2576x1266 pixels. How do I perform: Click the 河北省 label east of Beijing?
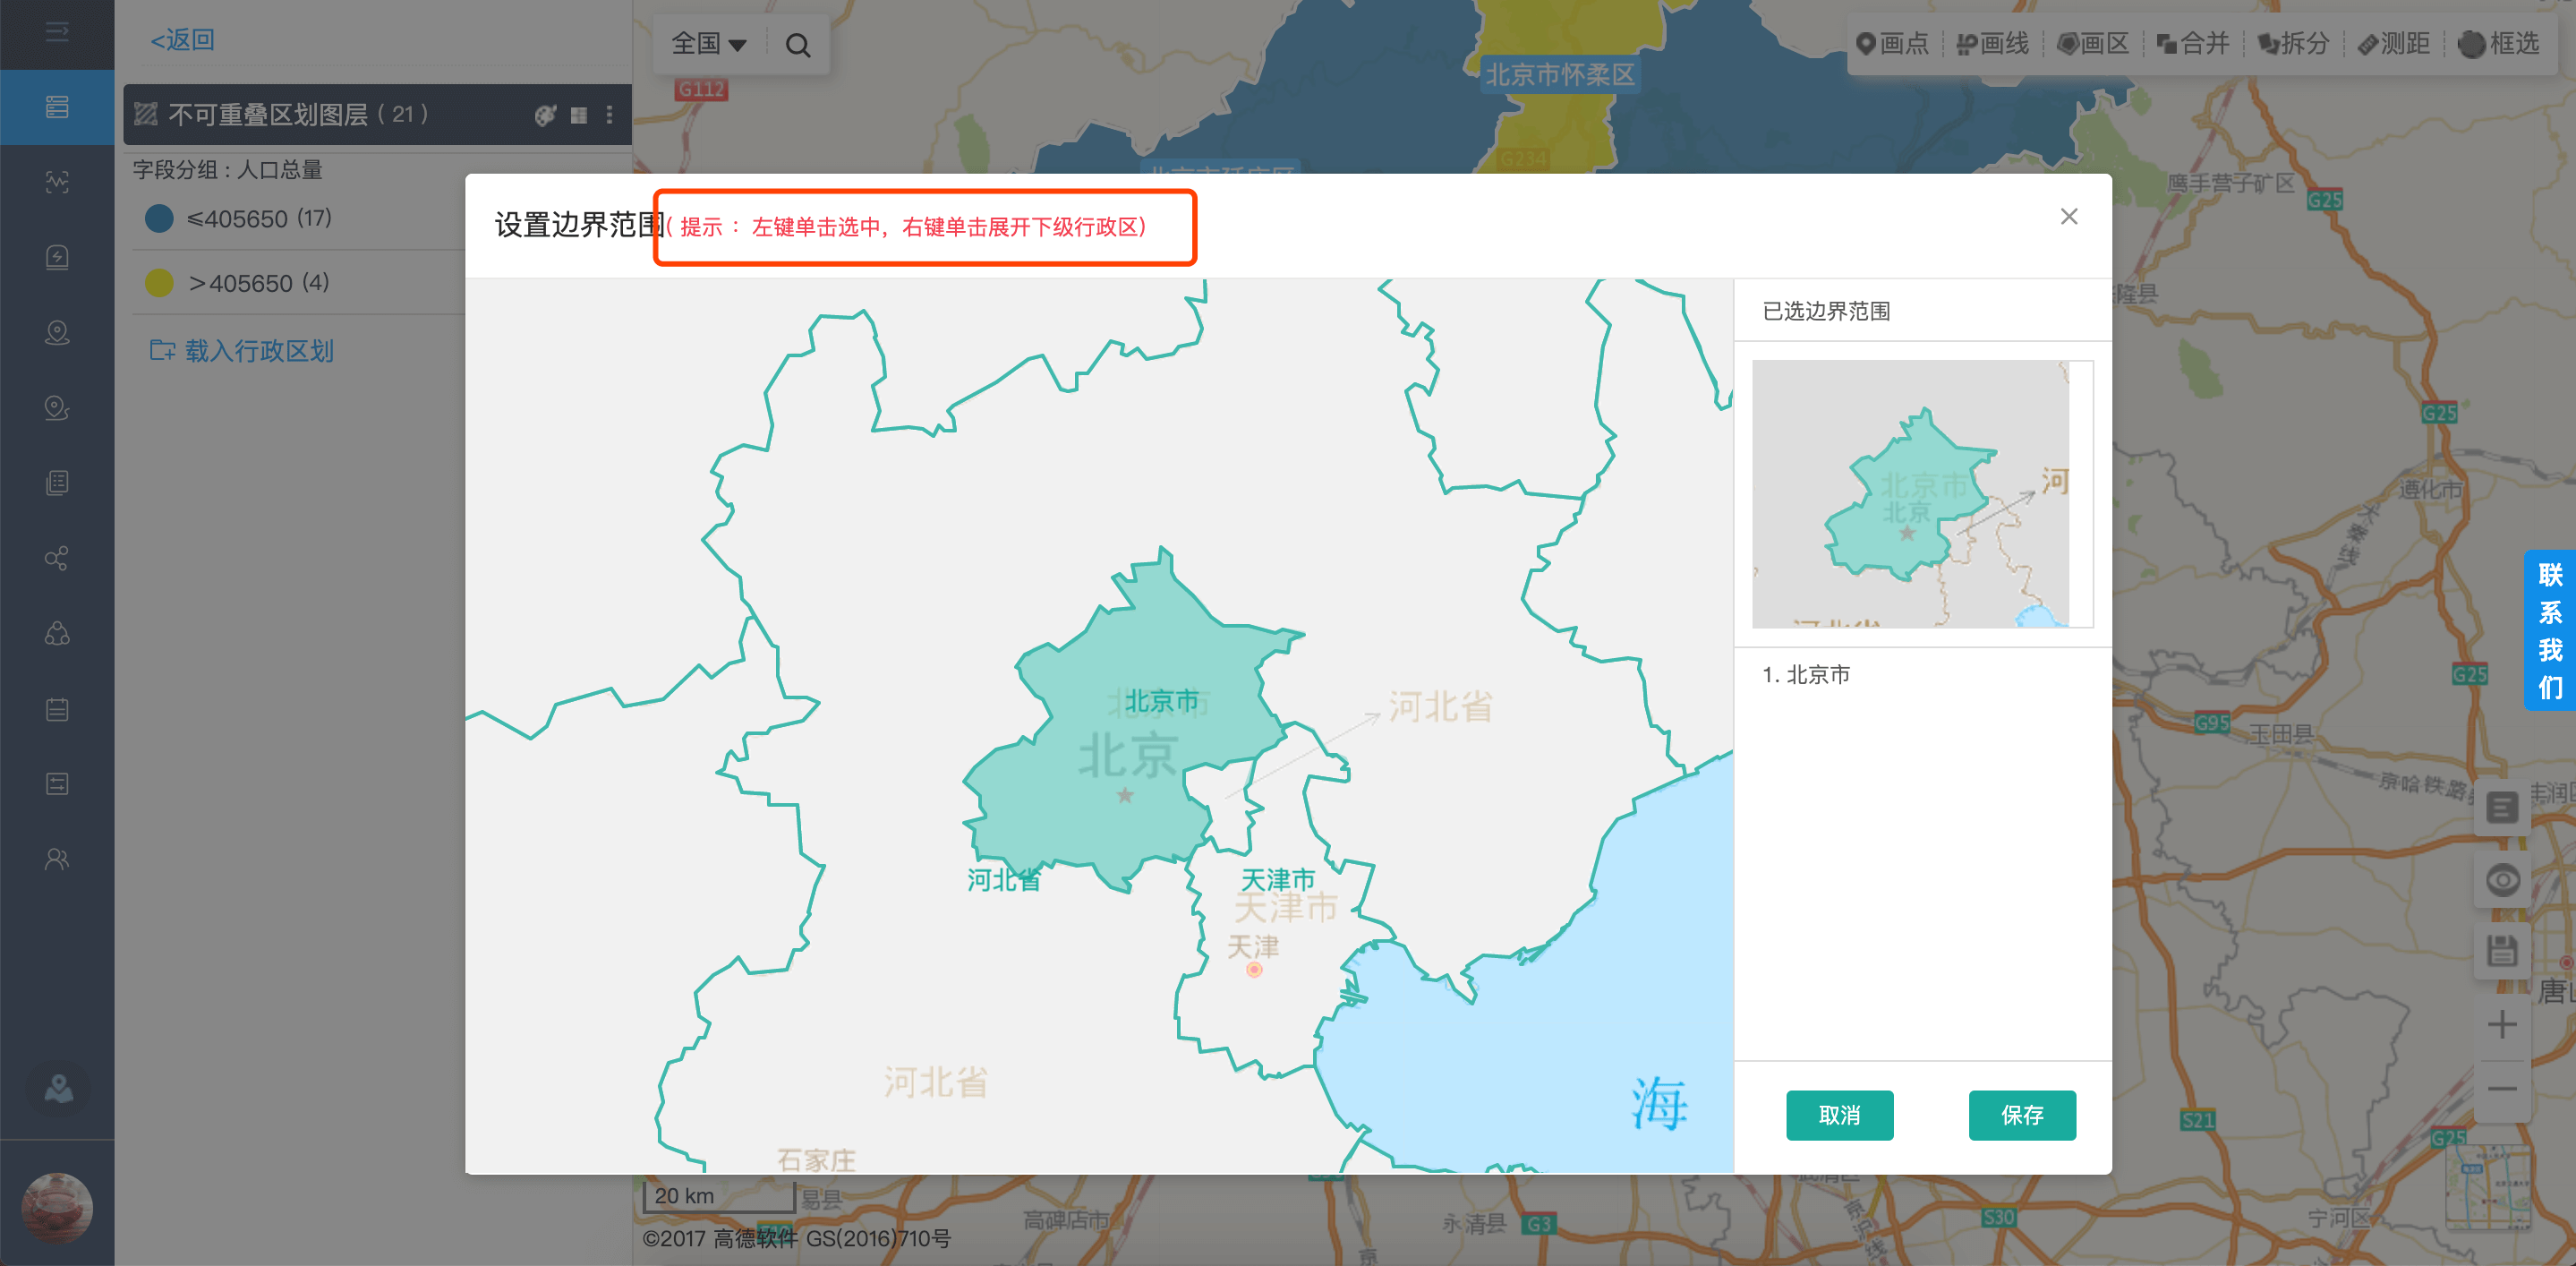(1440, 707)
